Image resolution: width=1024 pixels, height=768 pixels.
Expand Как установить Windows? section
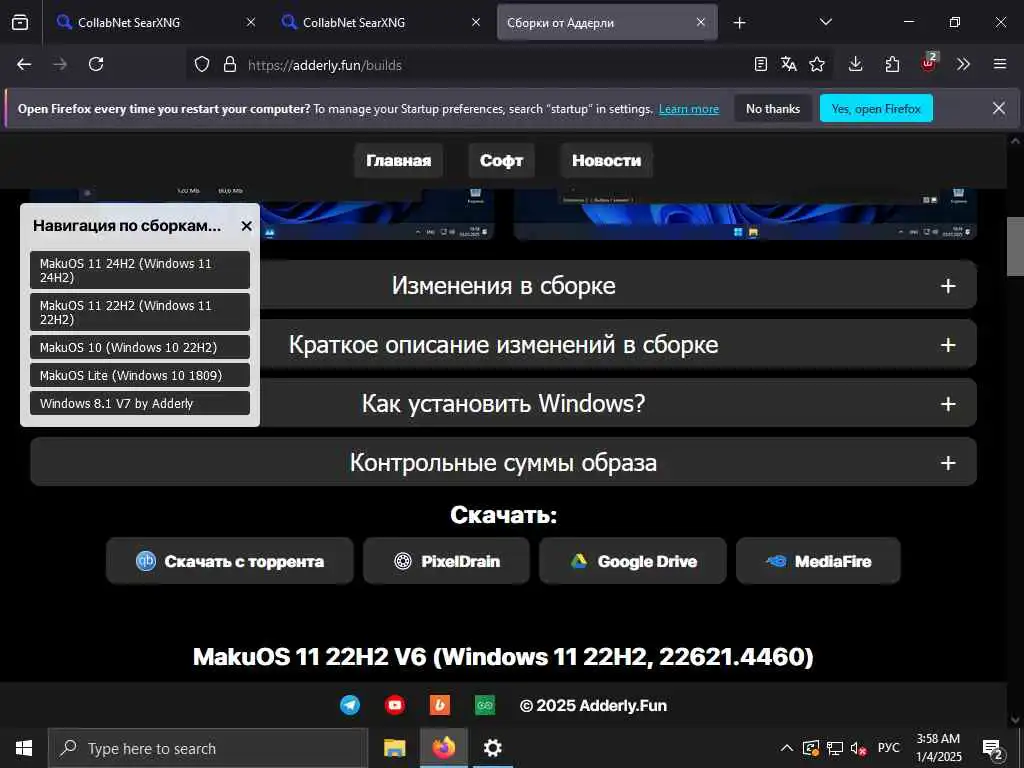tap(618, 403)
